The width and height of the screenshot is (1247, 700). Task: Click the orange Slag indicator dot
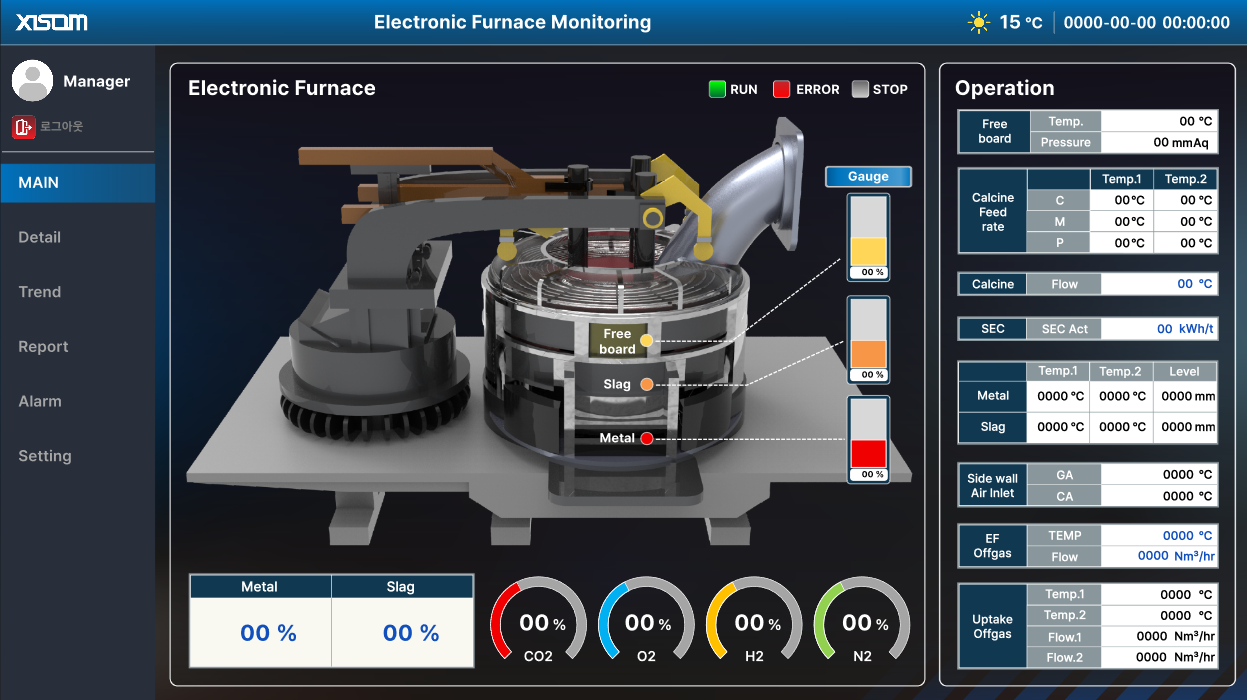pyautogui.click(x=647, y=384)
